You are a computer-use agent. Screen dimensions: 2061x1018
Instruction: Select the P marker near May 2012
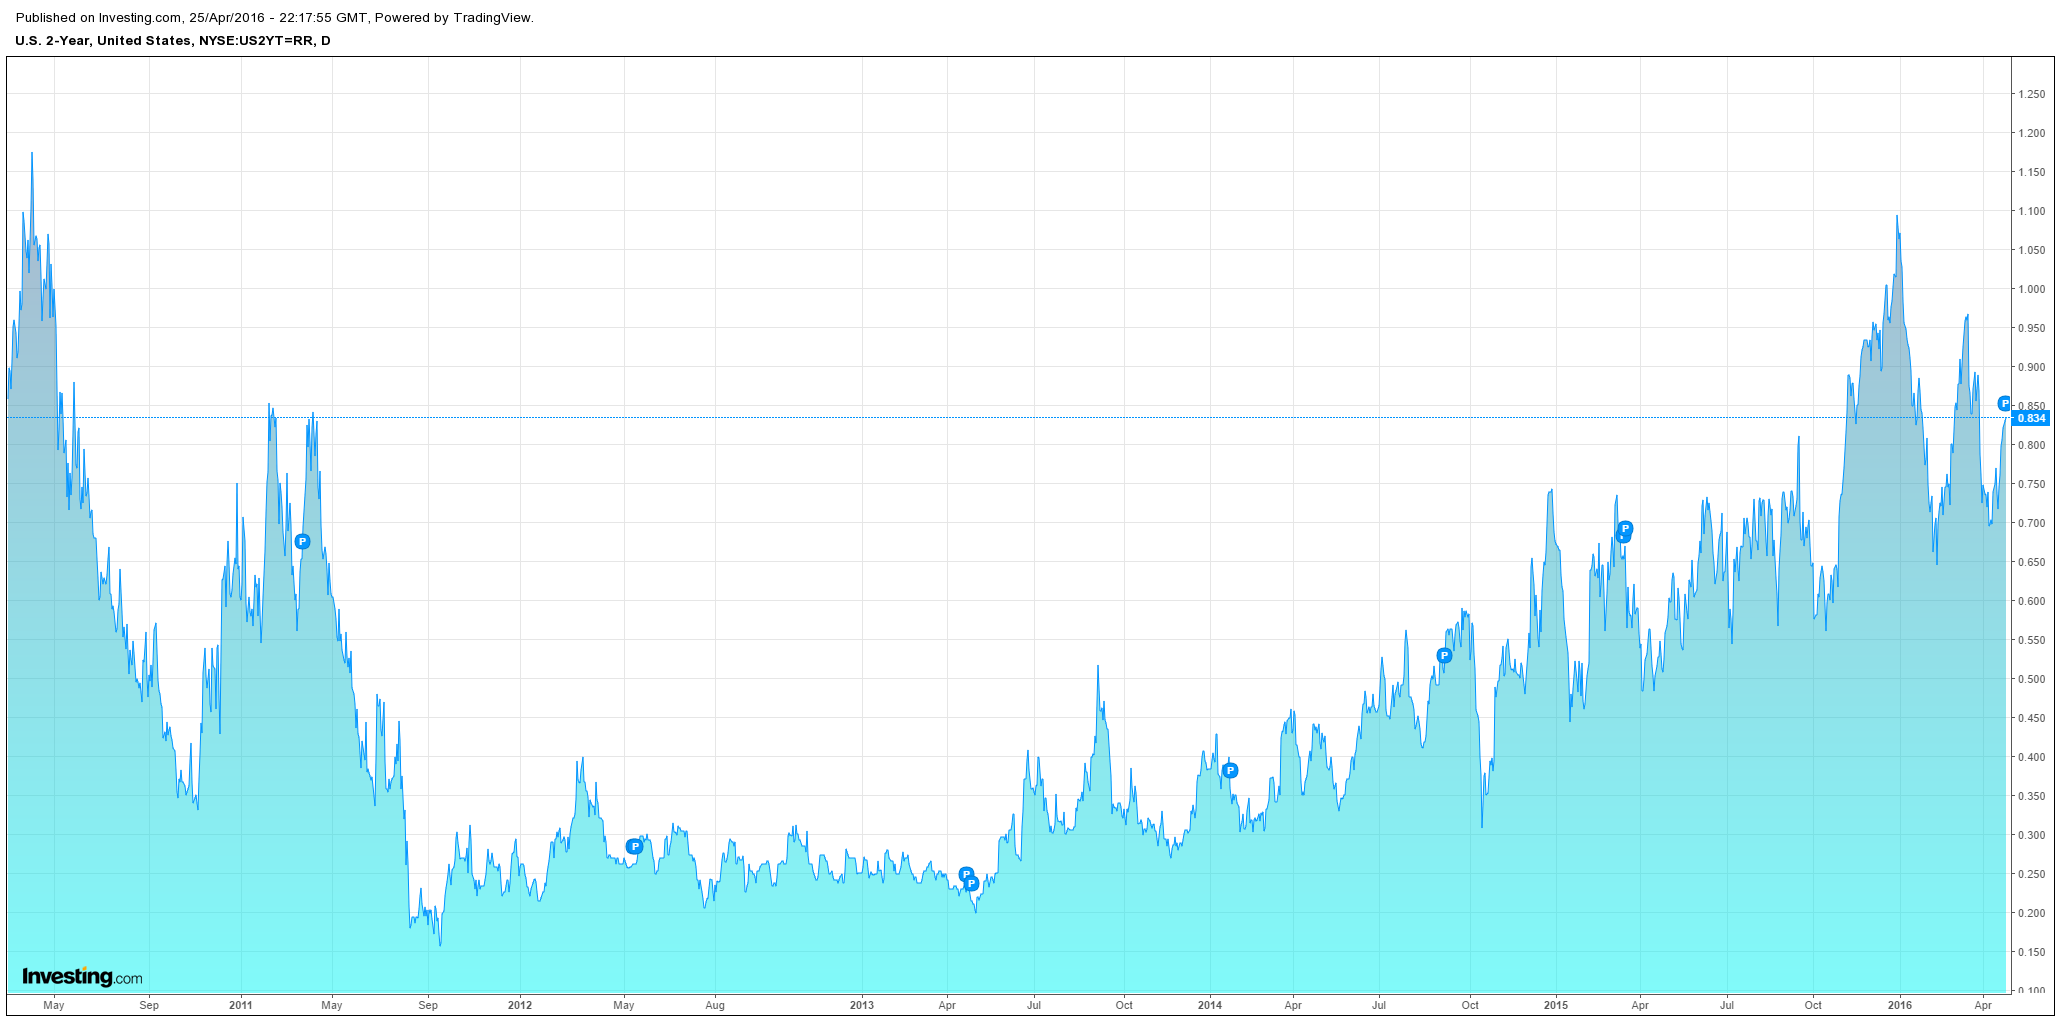point(633,846)
